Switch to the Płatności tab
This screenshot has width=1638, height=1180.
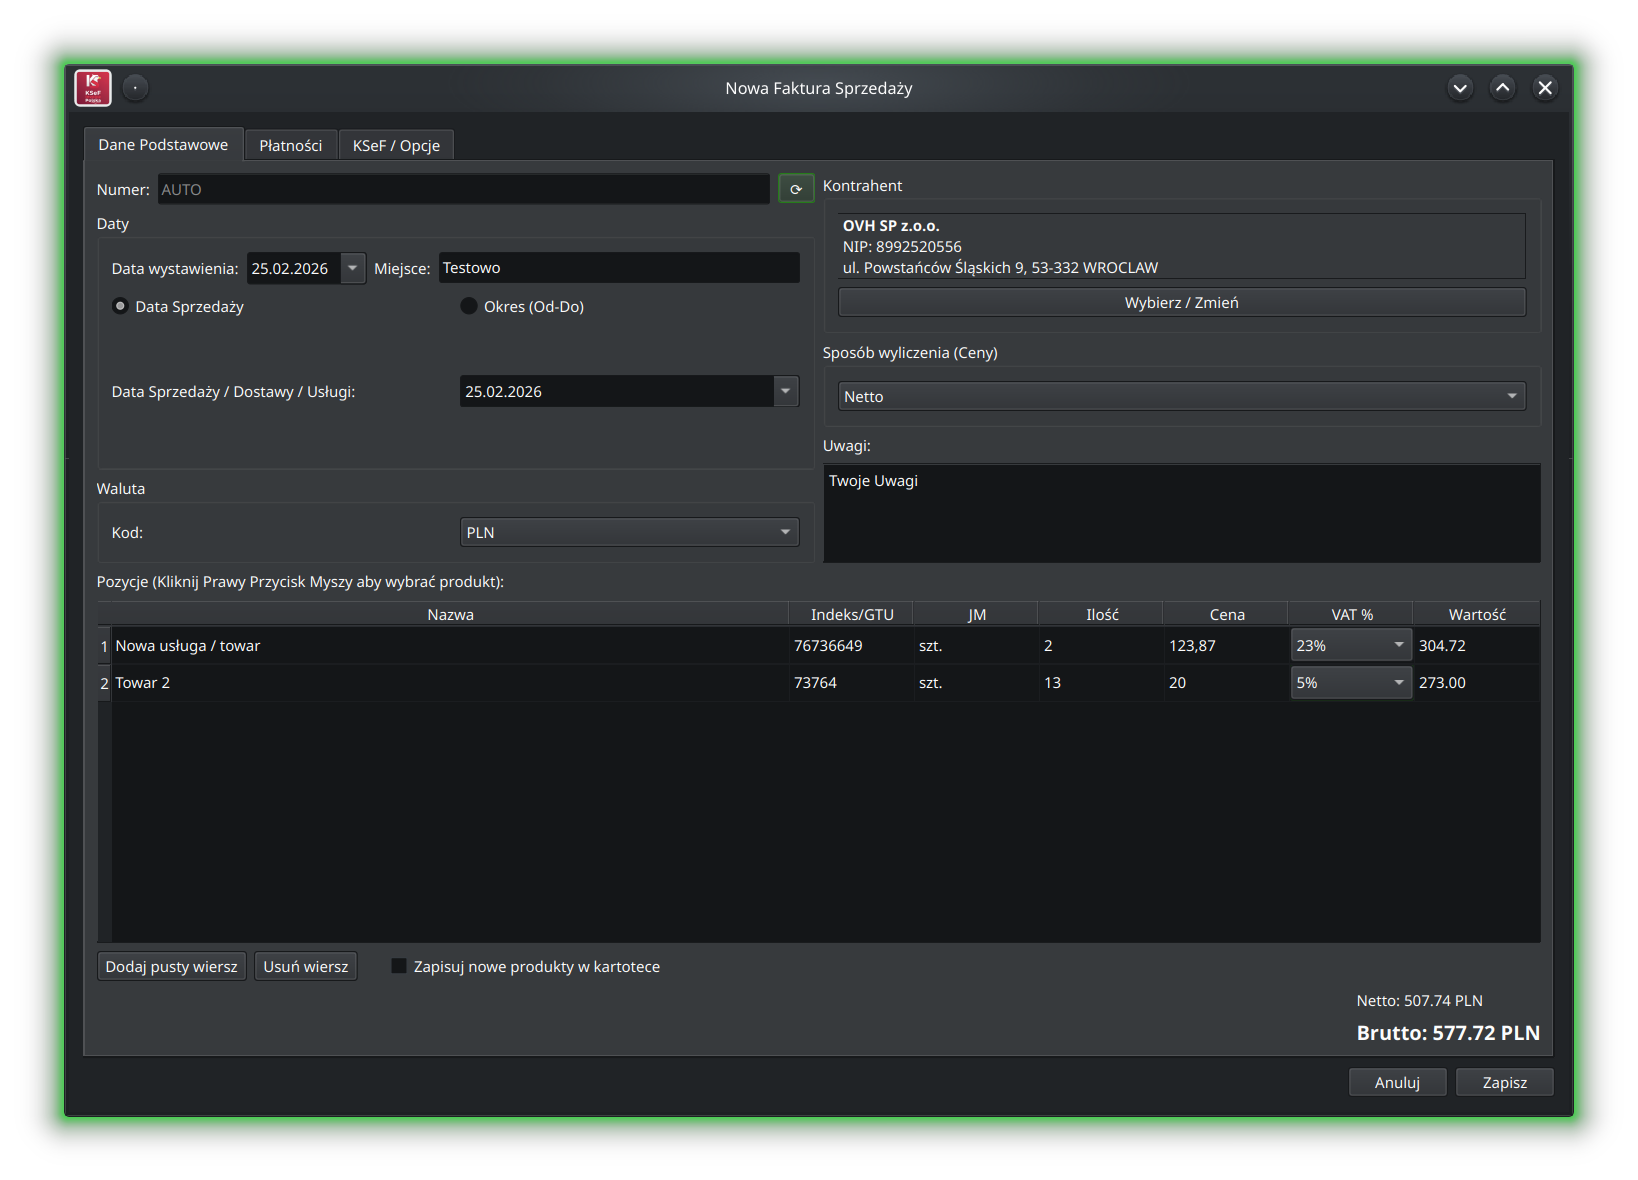291,146
